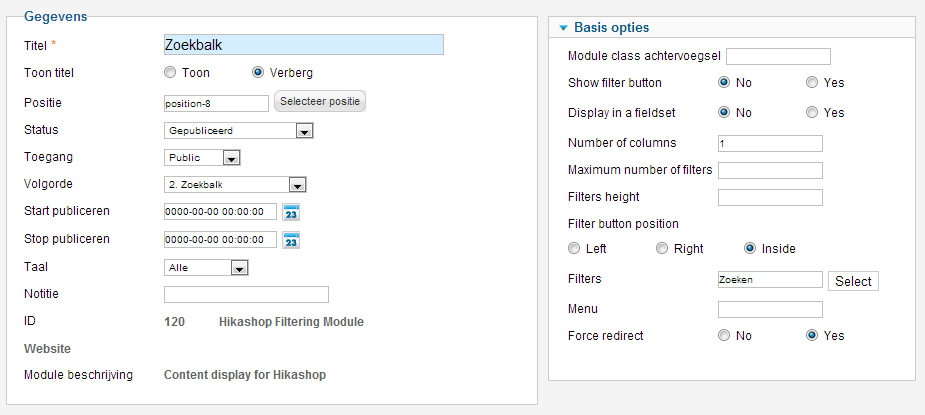Click the Module class achtervoegsel field

778,56
